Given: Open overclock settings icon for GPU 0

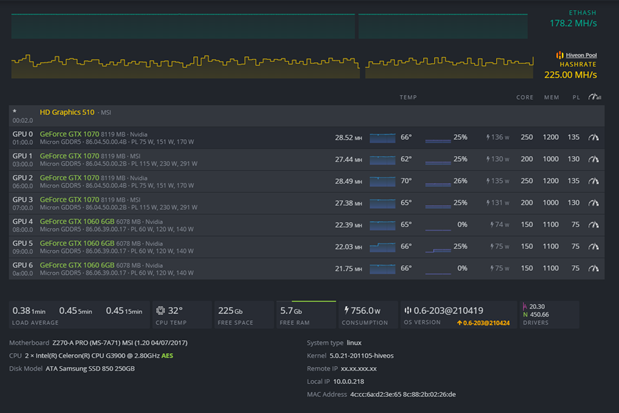Looking at the screenshot, I should pos(593,137).
